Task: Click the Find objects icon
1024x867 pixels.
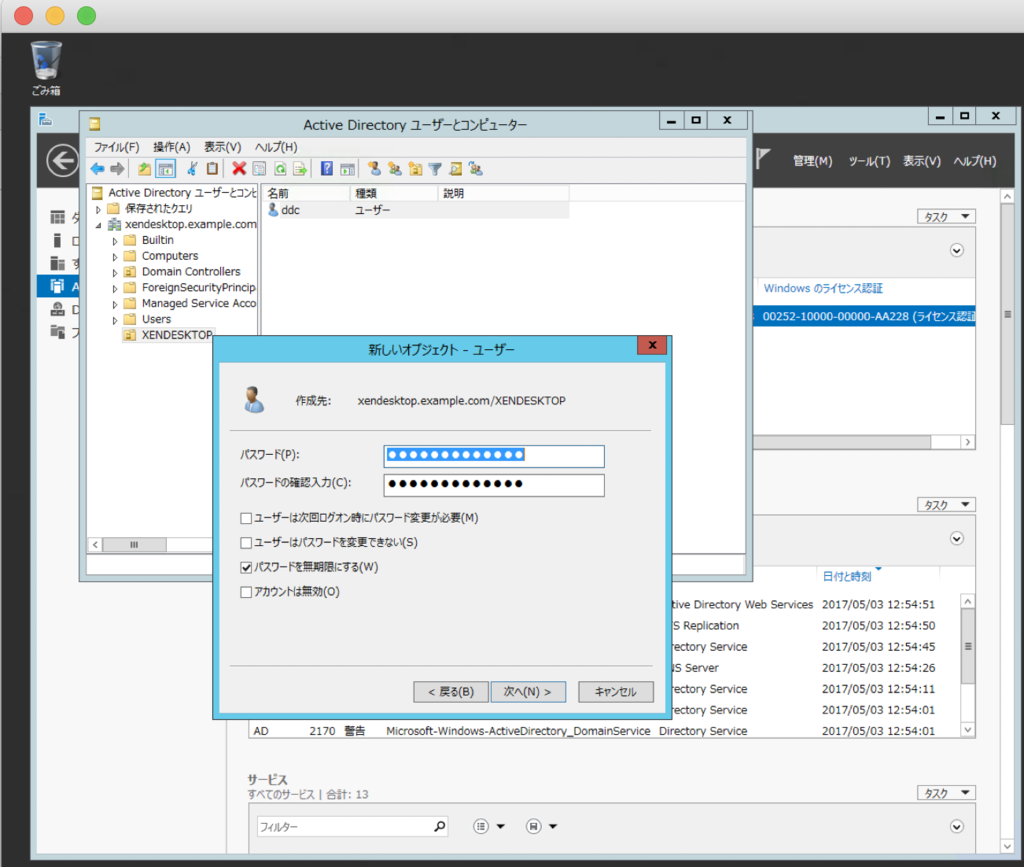Action: click(x=455, y=169)
